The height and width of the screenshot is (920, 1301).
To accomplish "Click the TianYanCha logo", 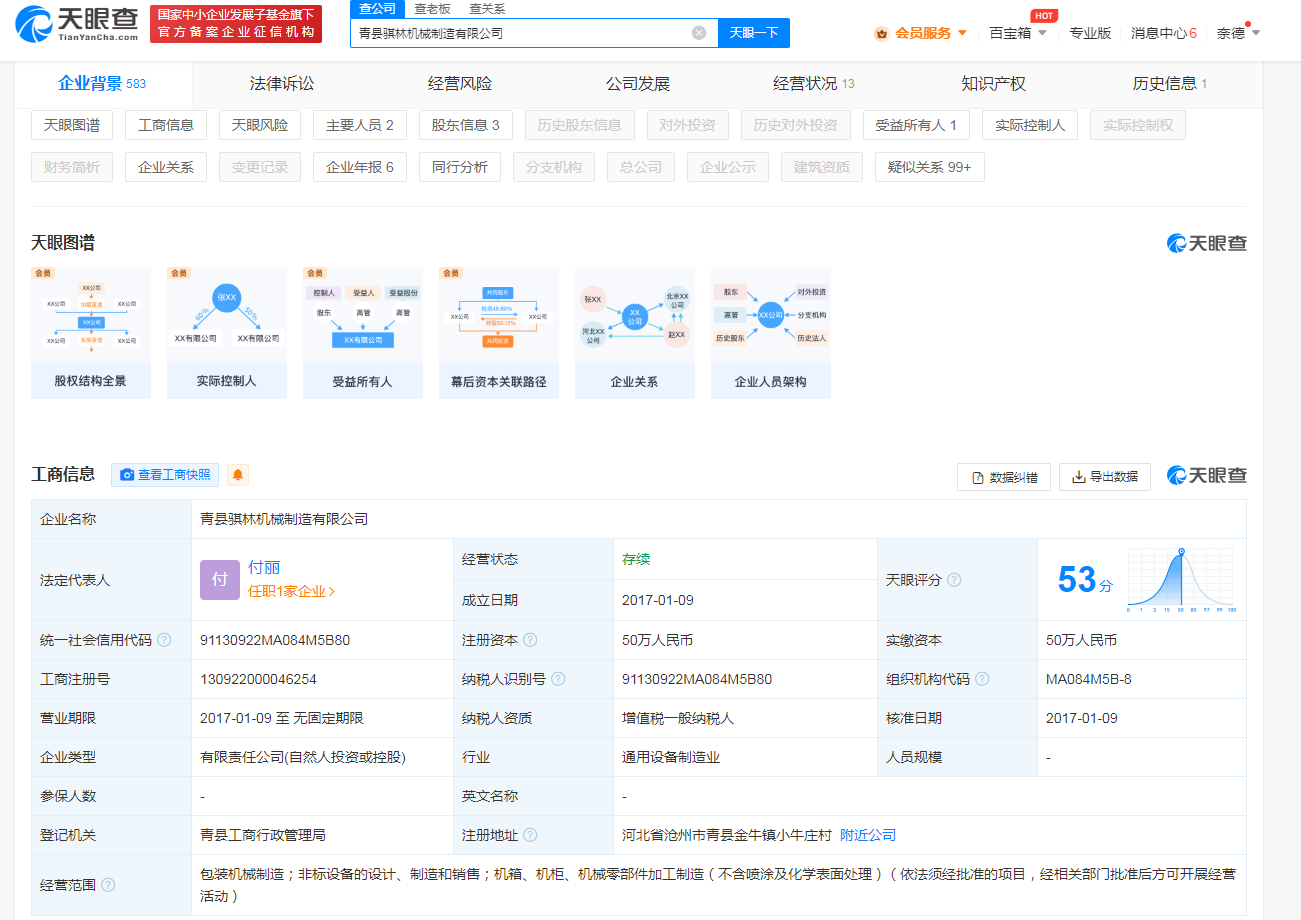I will click(x=77, y=24).
